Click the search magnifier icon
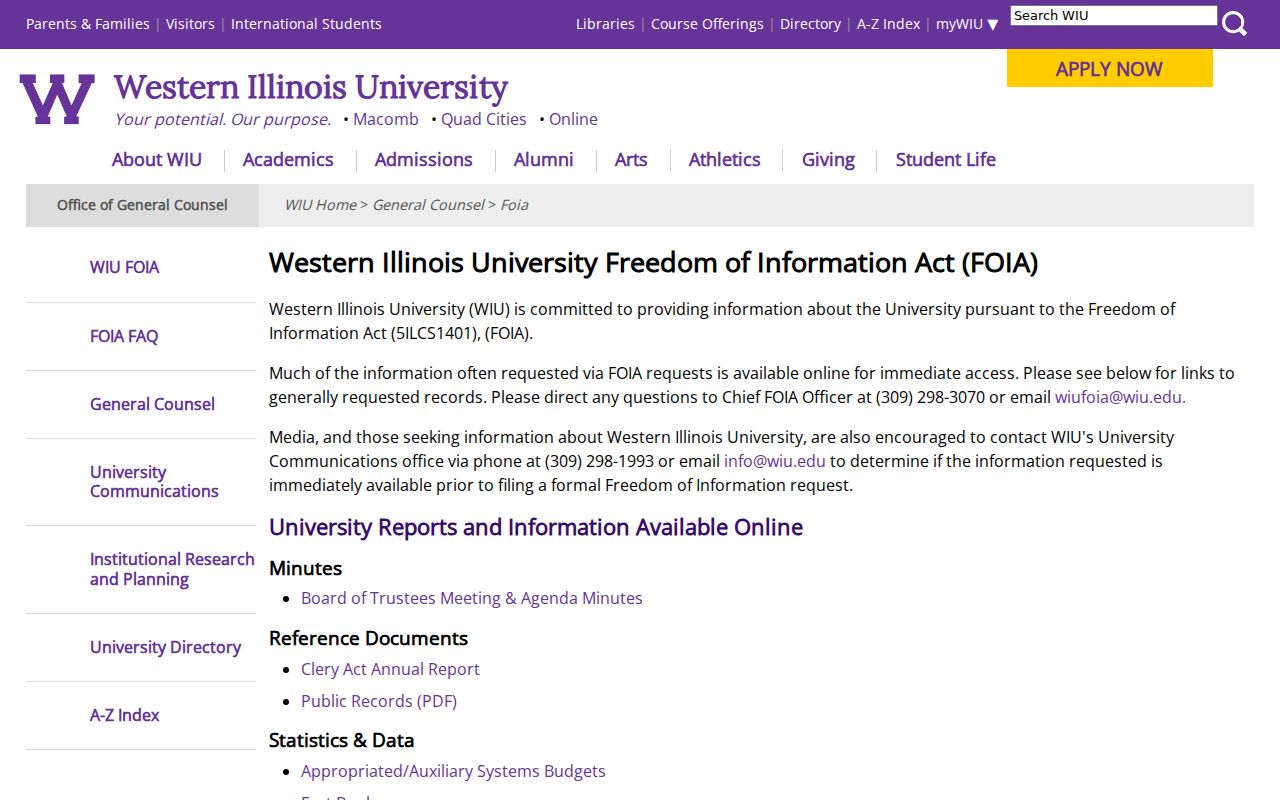Screen dimensions: 1280x800 (x=1234, y=23)
